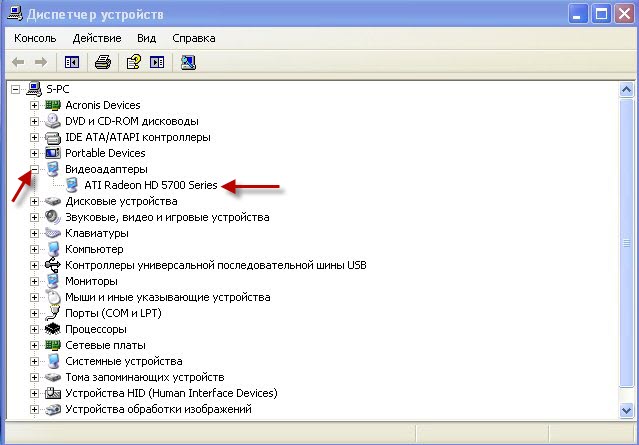Open Properties via the question-mark sheet icon

tap(134, 62)
